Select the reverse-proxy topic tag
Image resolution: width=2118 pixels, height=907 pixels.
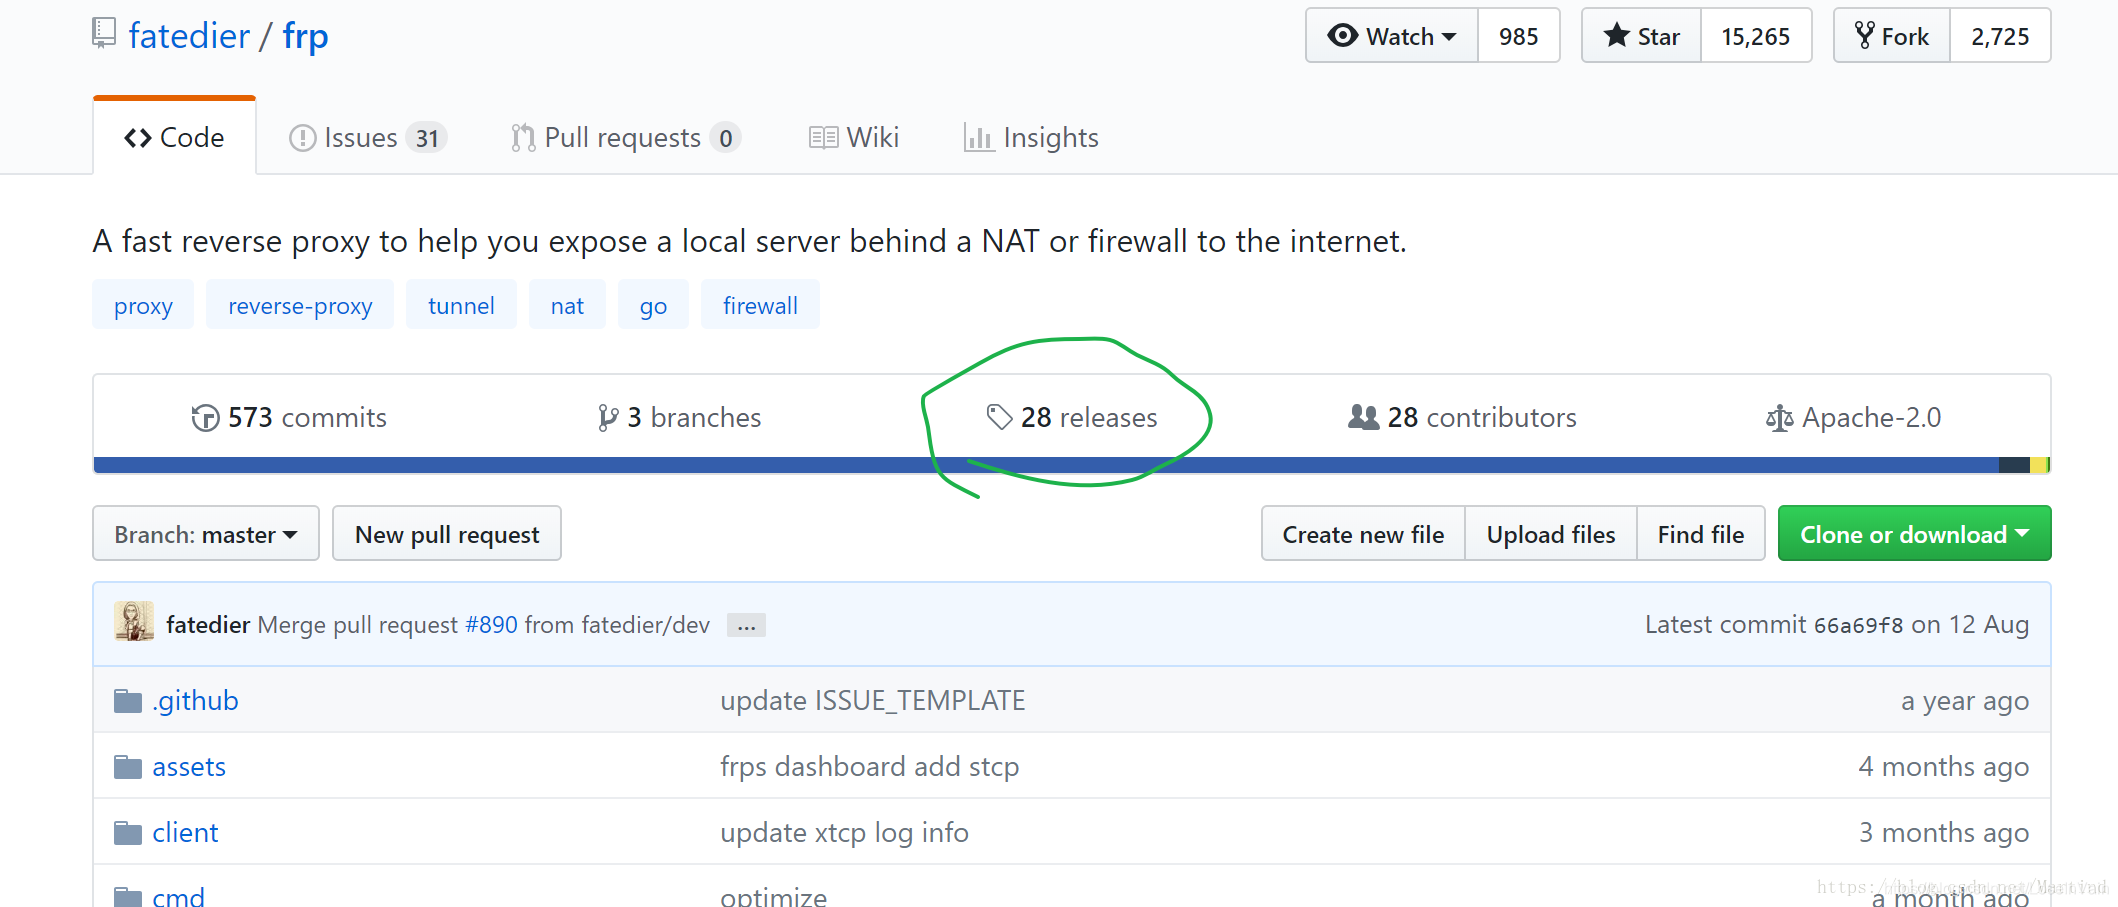[300, 305]
